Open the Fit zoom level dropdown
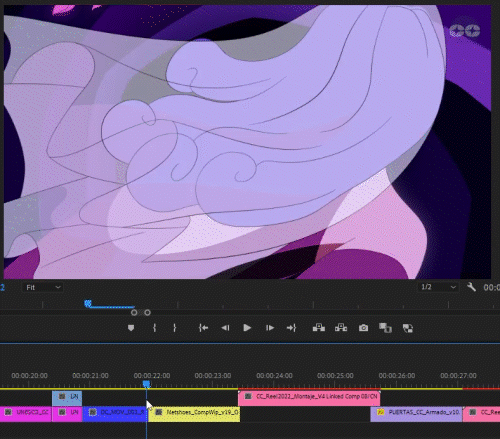Screen dimensions: 500x439 point(43,287)
